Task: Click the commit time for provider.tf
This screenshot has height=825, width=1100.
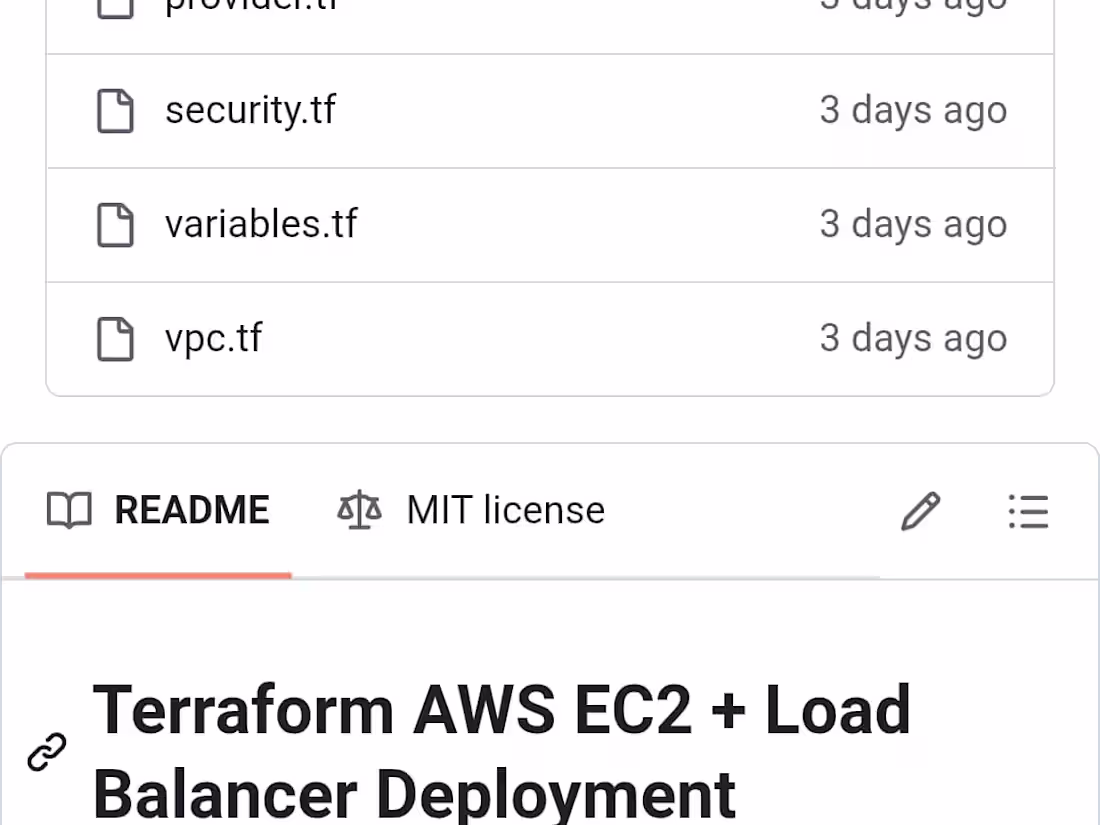Action: 913,6
